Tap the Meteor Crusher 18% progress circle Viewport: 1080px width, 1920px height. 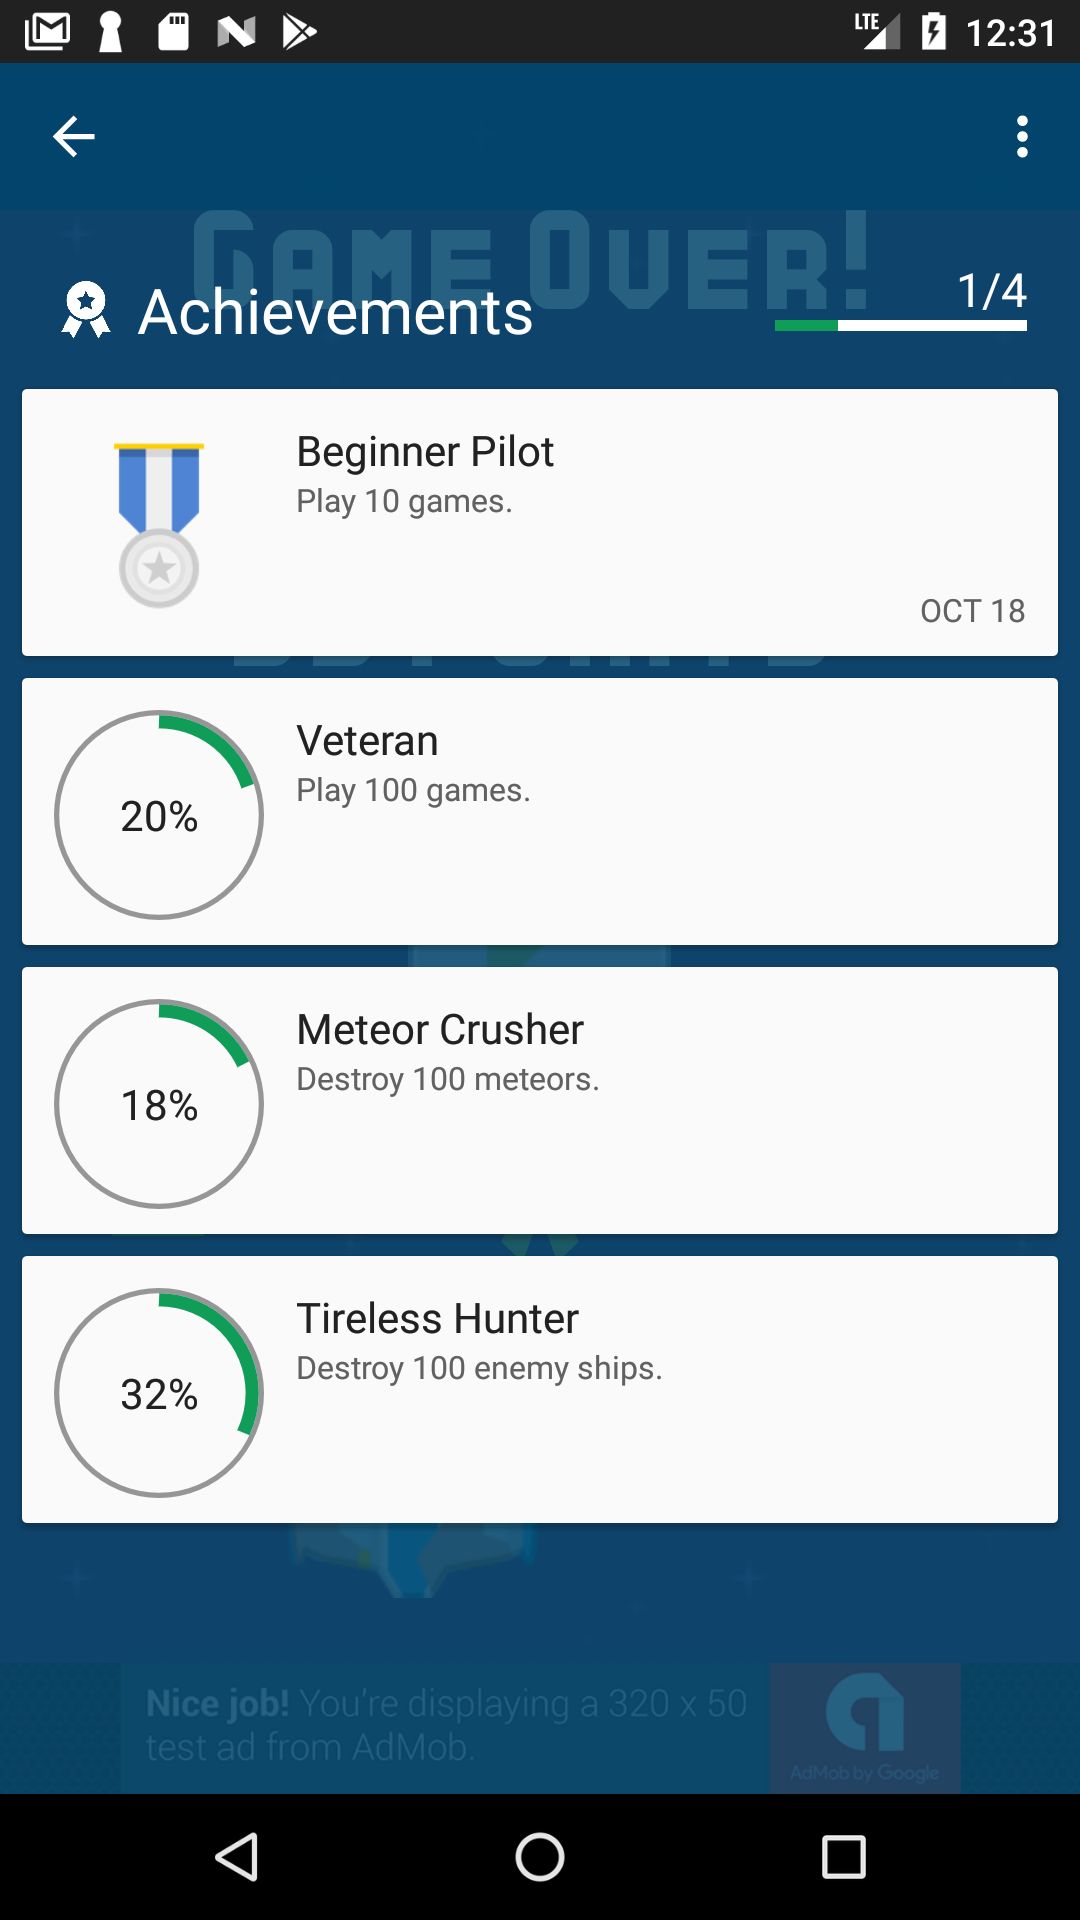pos(159,1104)
